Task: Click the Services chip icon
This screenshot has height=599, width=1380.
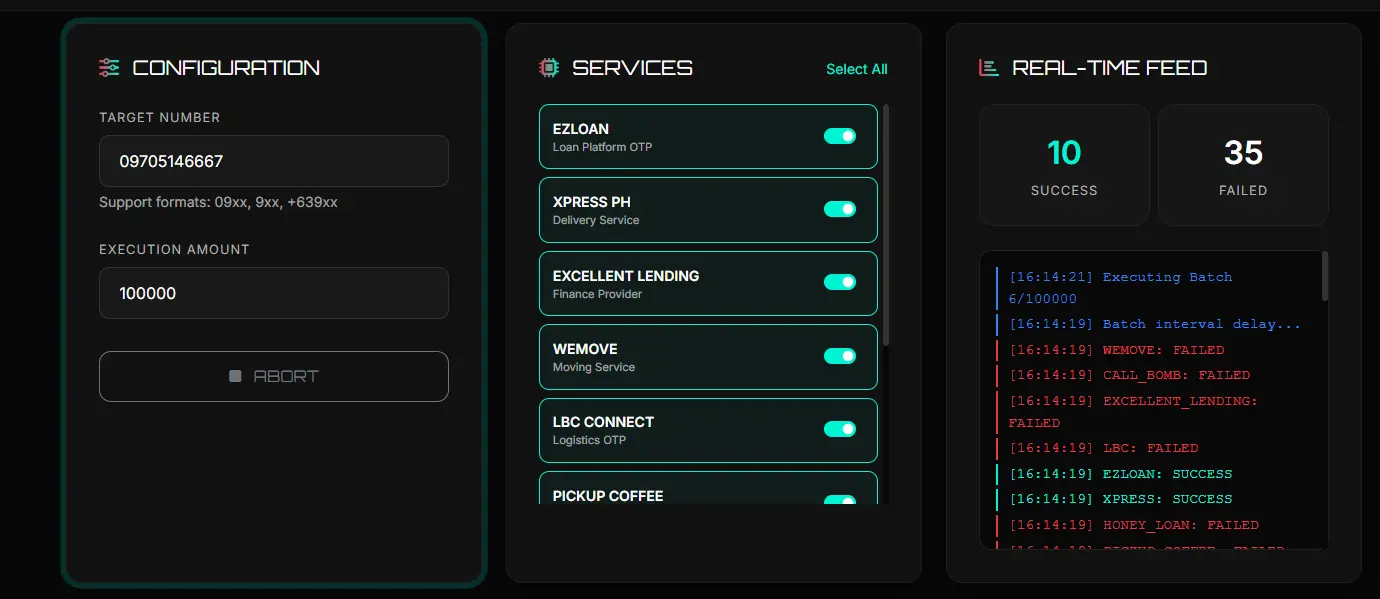Action: click(549, 68)
